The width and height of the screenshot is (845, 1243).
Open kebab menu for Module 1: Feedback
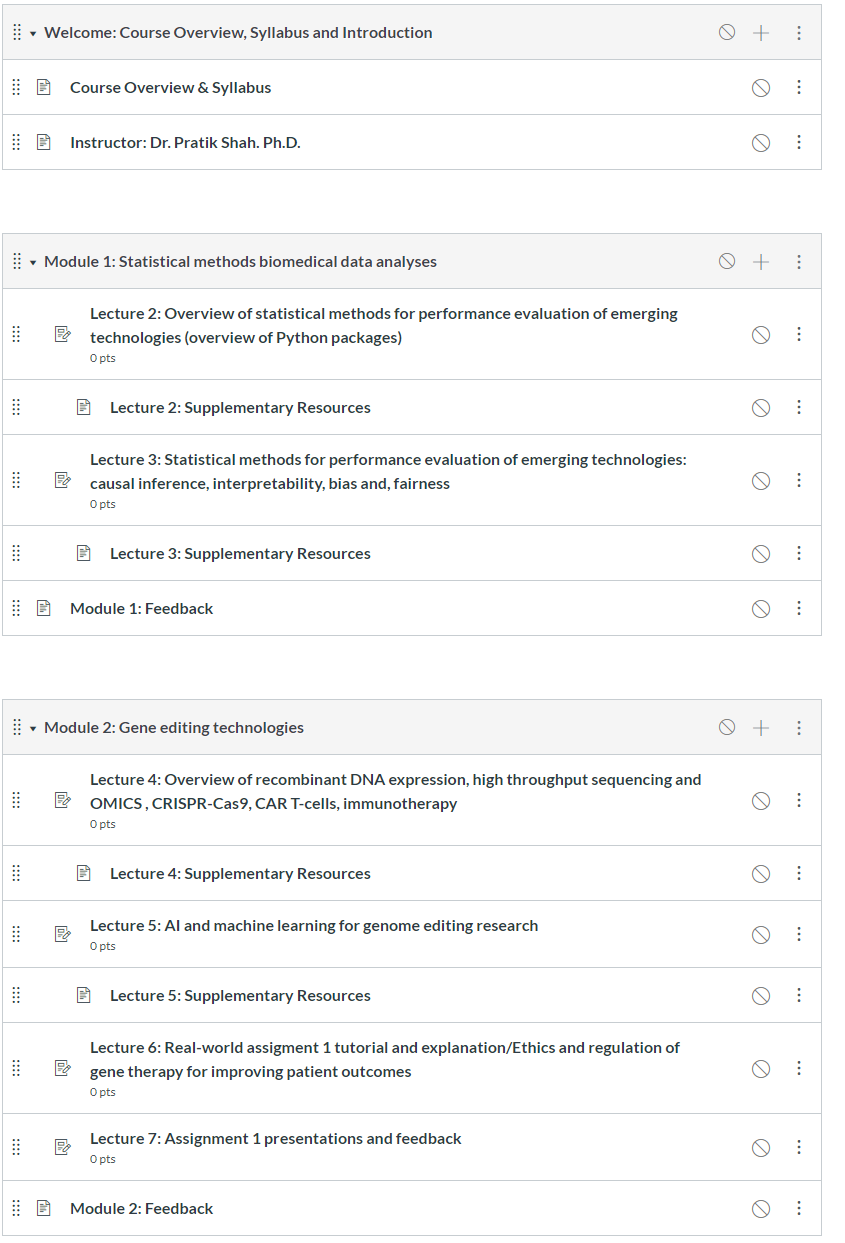tap(799, 608)
